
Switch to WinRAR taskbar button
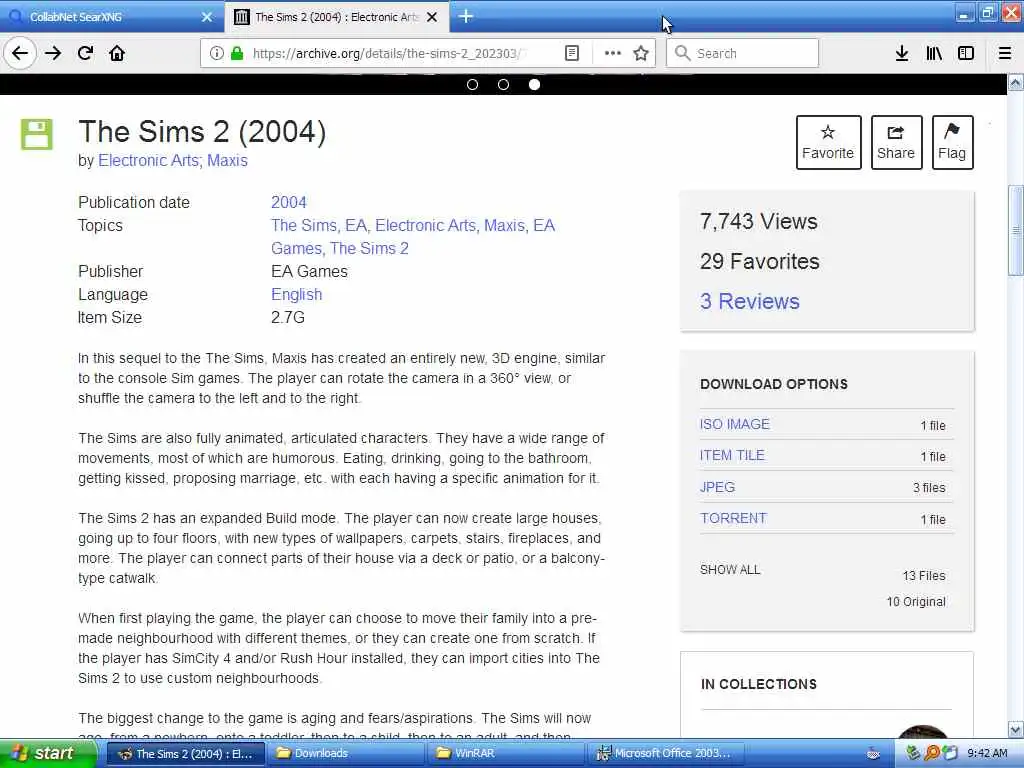[505, 753]
